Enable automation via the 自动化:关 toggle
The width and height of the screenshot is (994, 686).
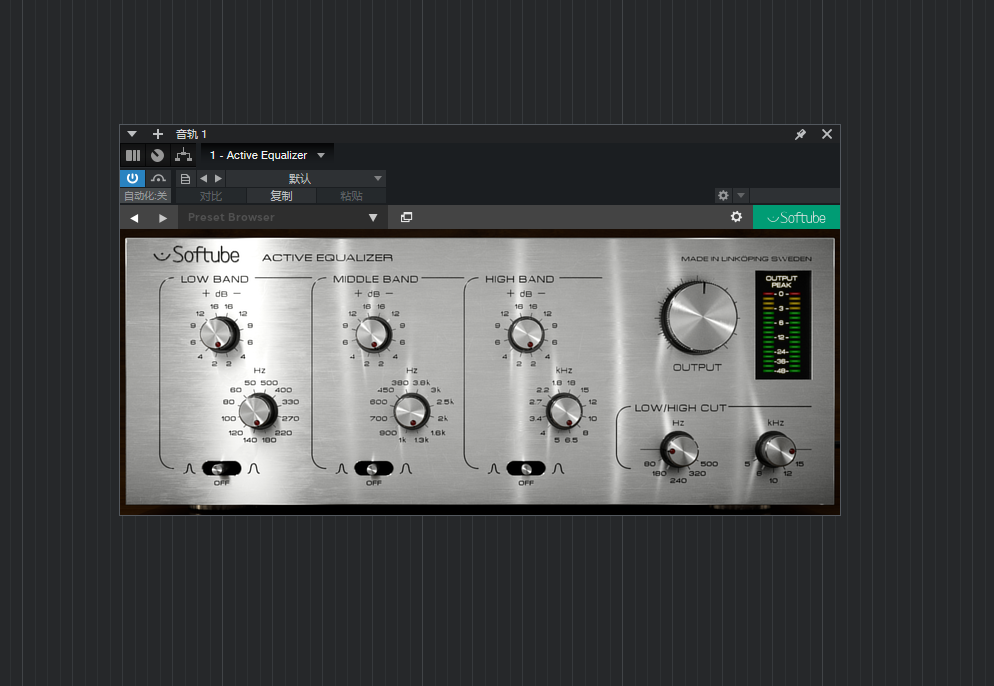(145, 195)
